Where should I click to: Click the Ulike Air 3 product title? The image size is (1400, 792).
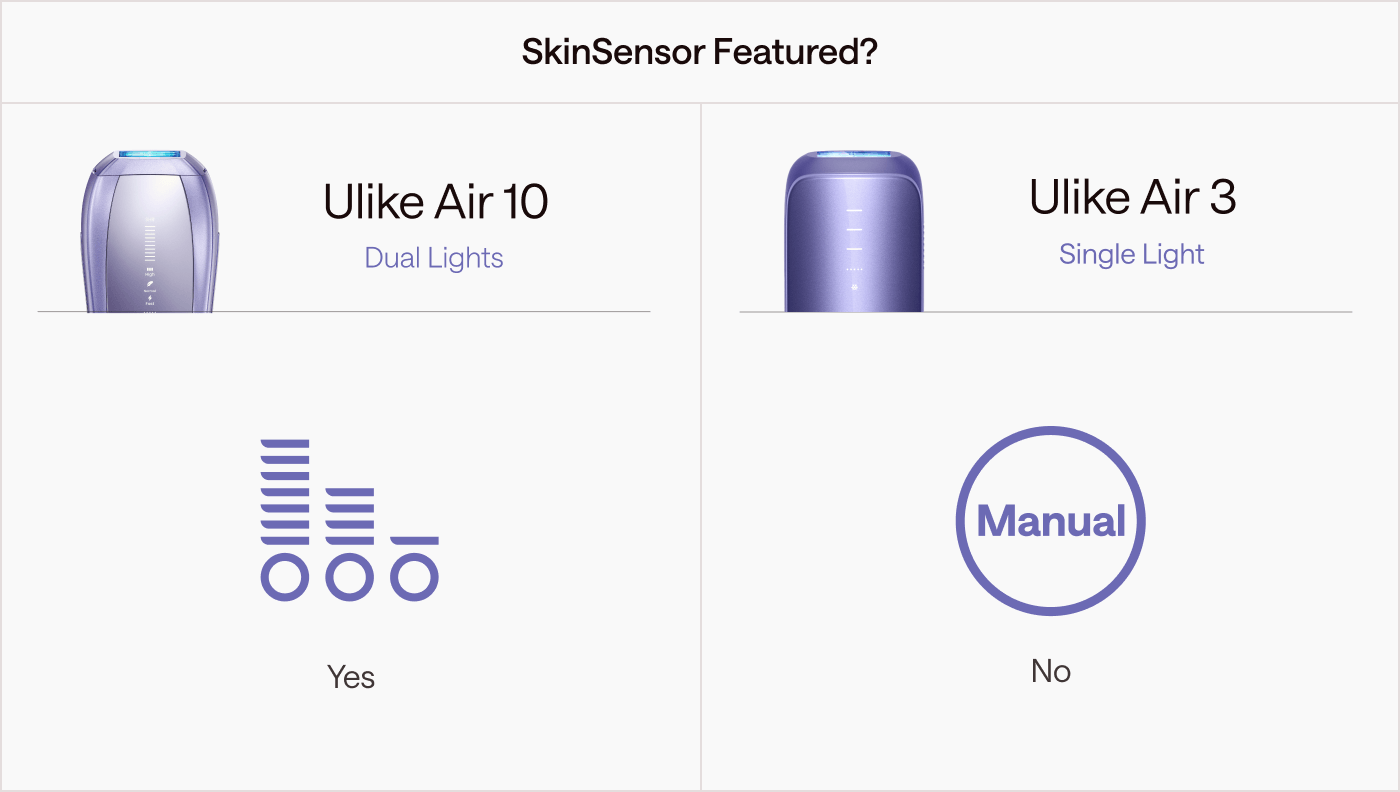click(x=1133, y=198)
